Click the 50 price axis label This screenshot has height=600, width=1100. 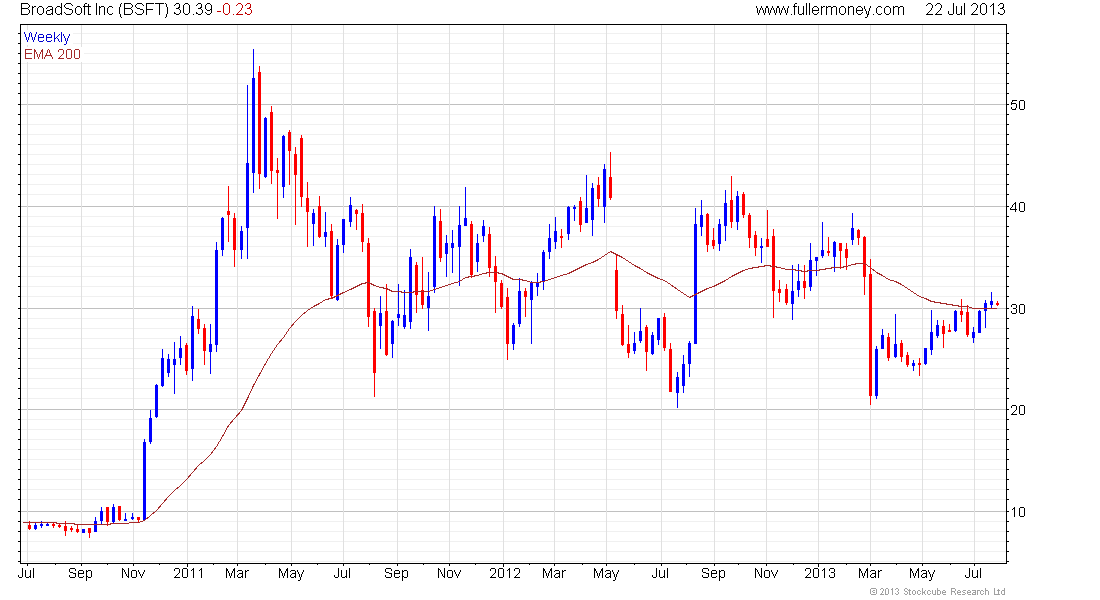pyautogui.click(x=1017, y=105)
